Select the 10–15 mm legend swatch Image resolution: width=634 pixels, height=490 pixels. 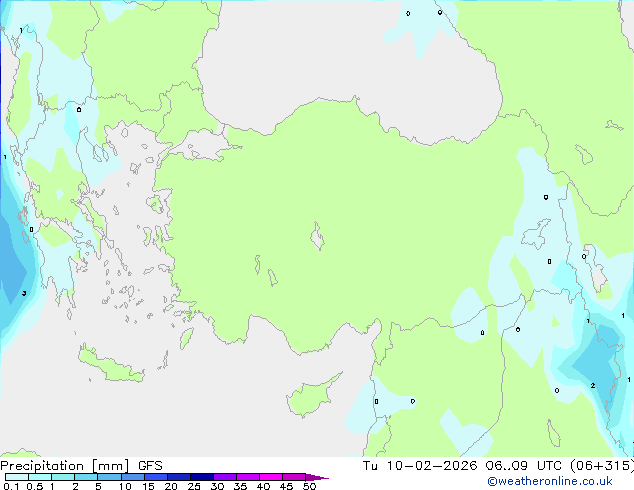click(x=133, y=477)
